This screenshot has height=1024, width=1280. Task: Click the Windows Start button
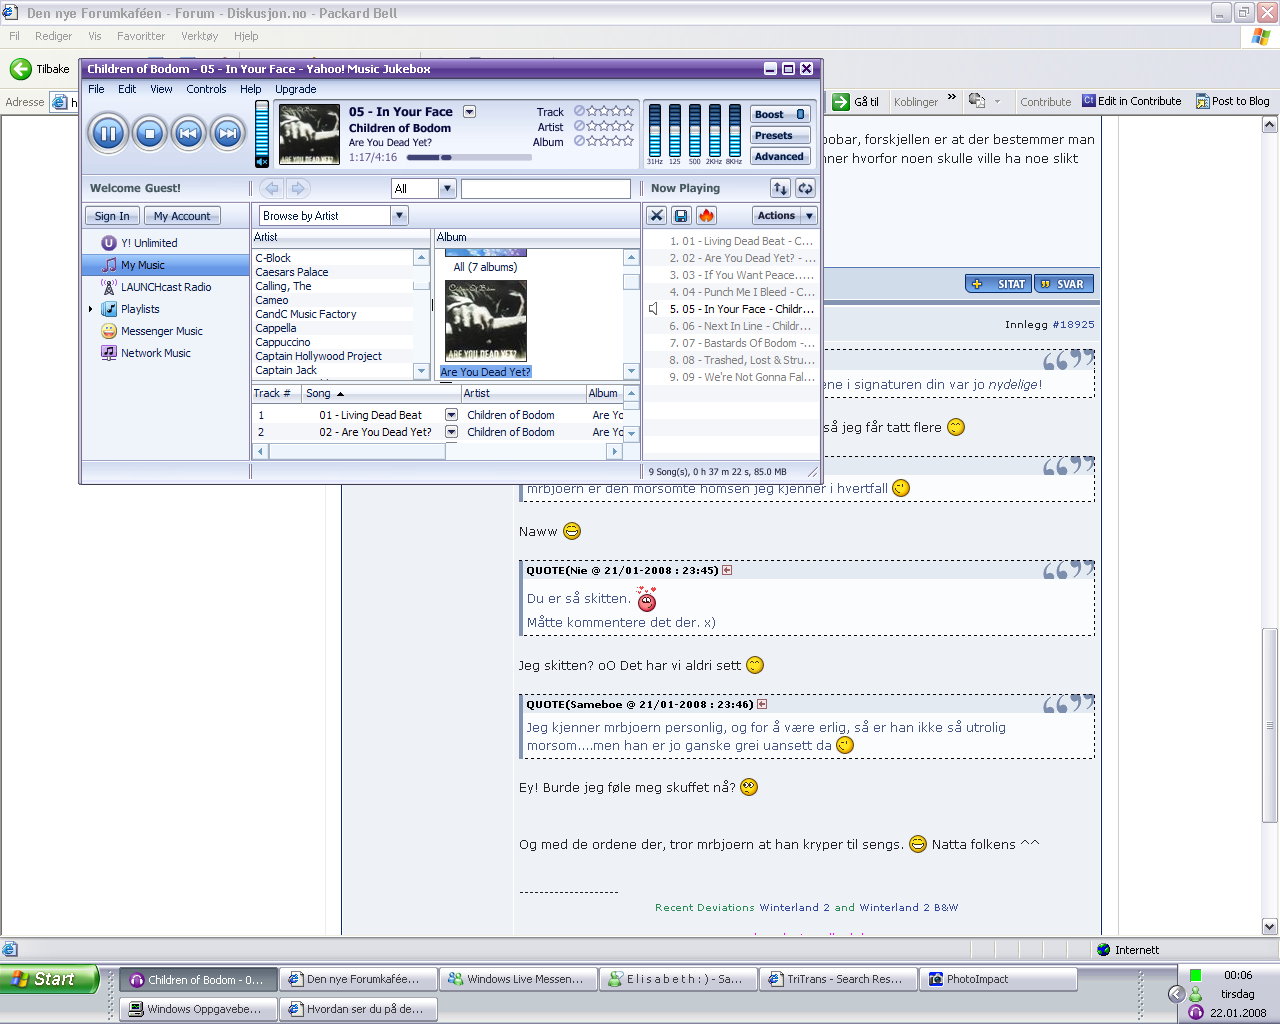(50, 979)
